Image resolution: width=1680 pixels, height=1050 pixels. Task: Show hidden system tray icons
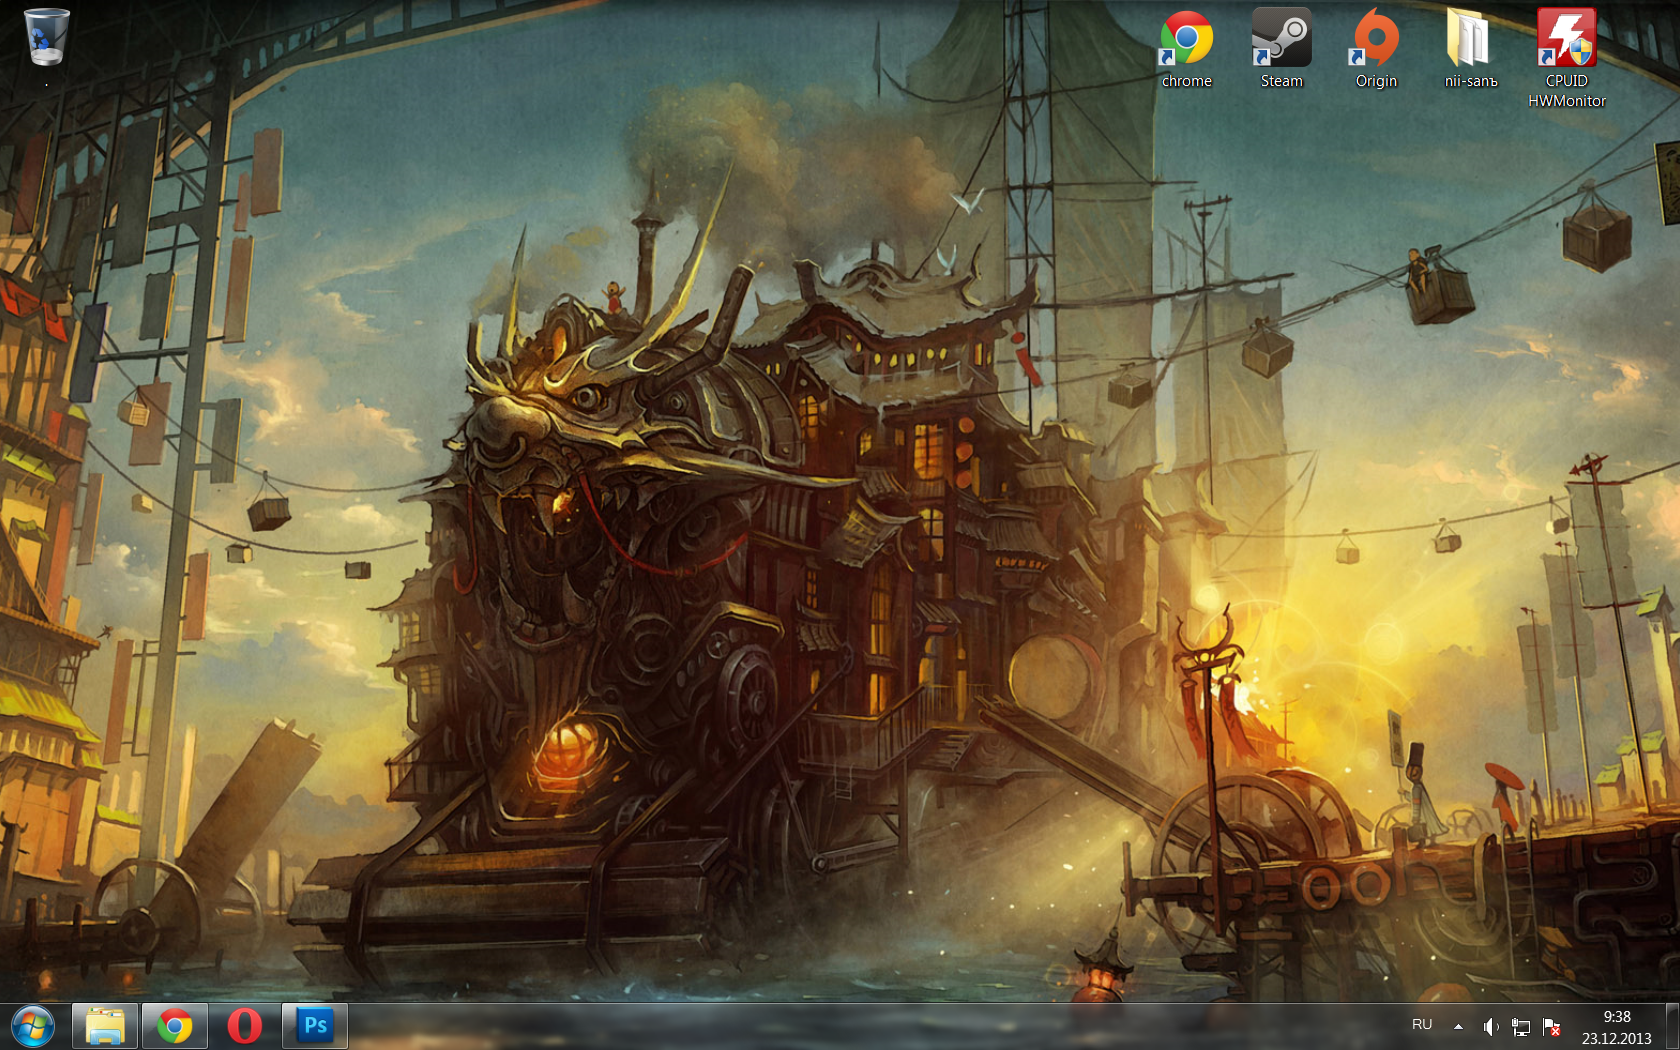pyautogui.click(x=1458, y=1026)
